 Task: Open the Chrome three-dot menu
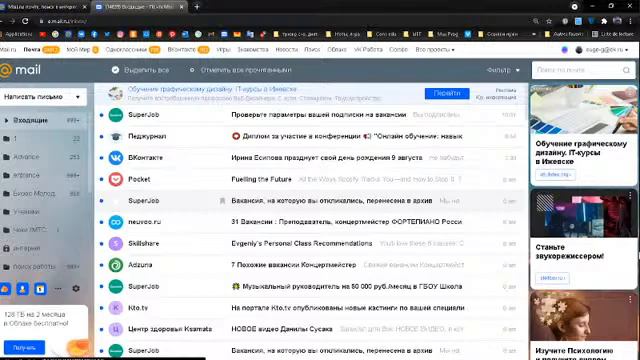click(630, 21)
